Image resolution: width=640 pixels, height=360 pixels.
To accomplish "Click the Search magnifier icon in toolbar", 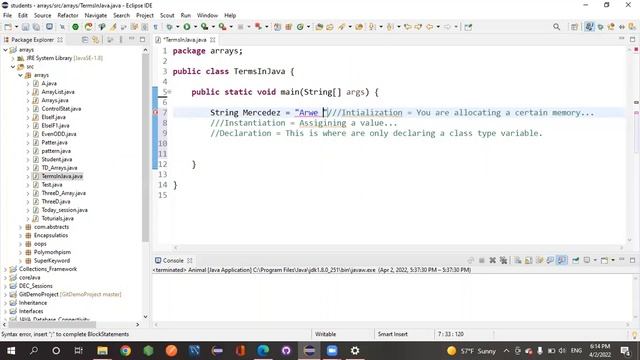I will [x=556, y=27].
